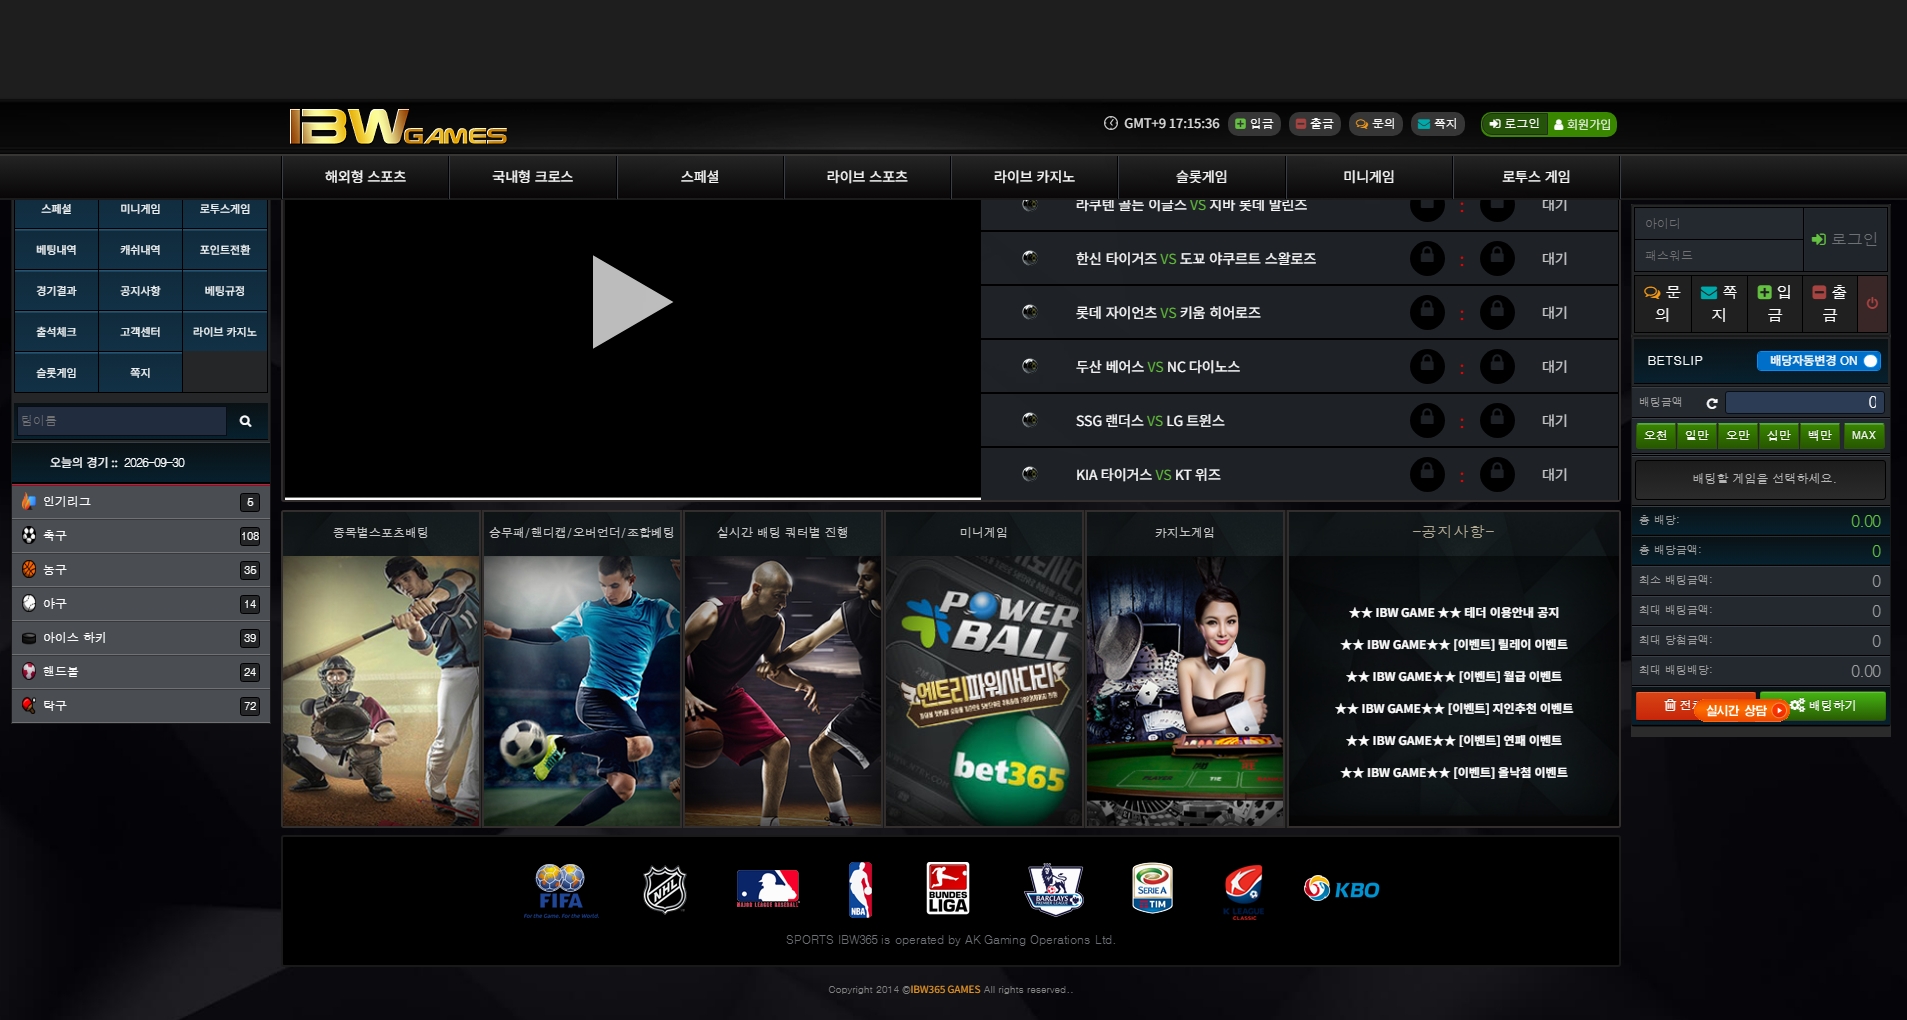This screenshot has width=1907, height=1020.
Task: Click 배팅하기 place bet button
Action: point(1823,706)
